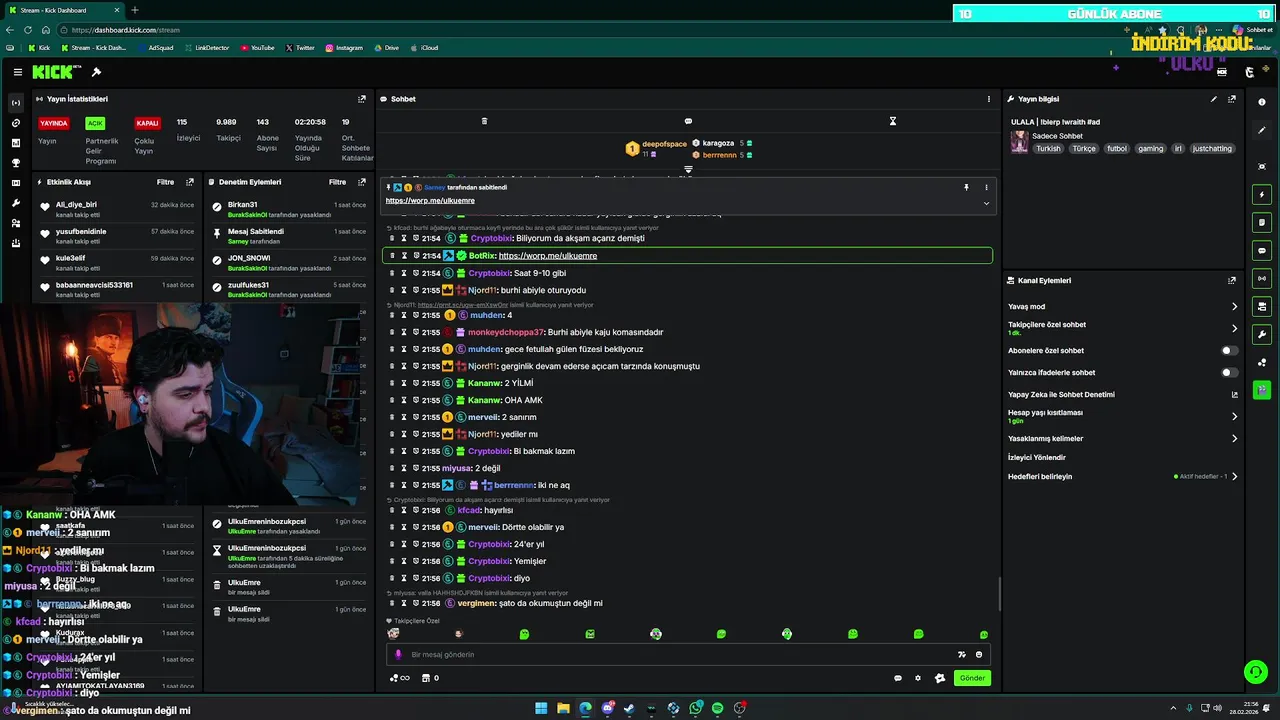Pop out the Yayın bilgisi panel
The width and height of the screenshot is (1280, 720).
1232,99
